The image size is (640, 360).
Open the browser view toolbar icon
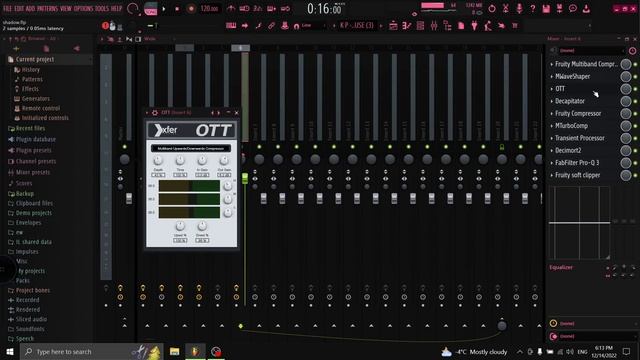pos(447,26)
